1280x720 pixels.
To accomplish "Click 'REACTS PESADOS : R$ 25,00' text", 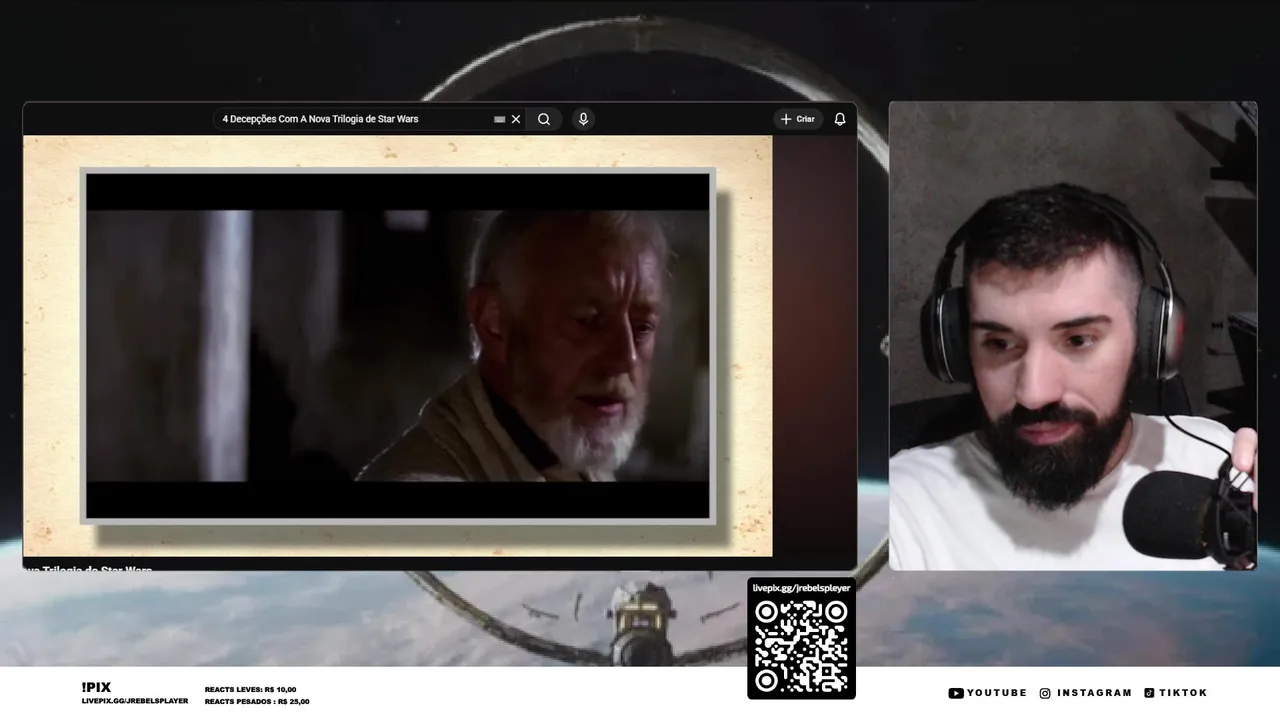I will [x=257, y=702].
